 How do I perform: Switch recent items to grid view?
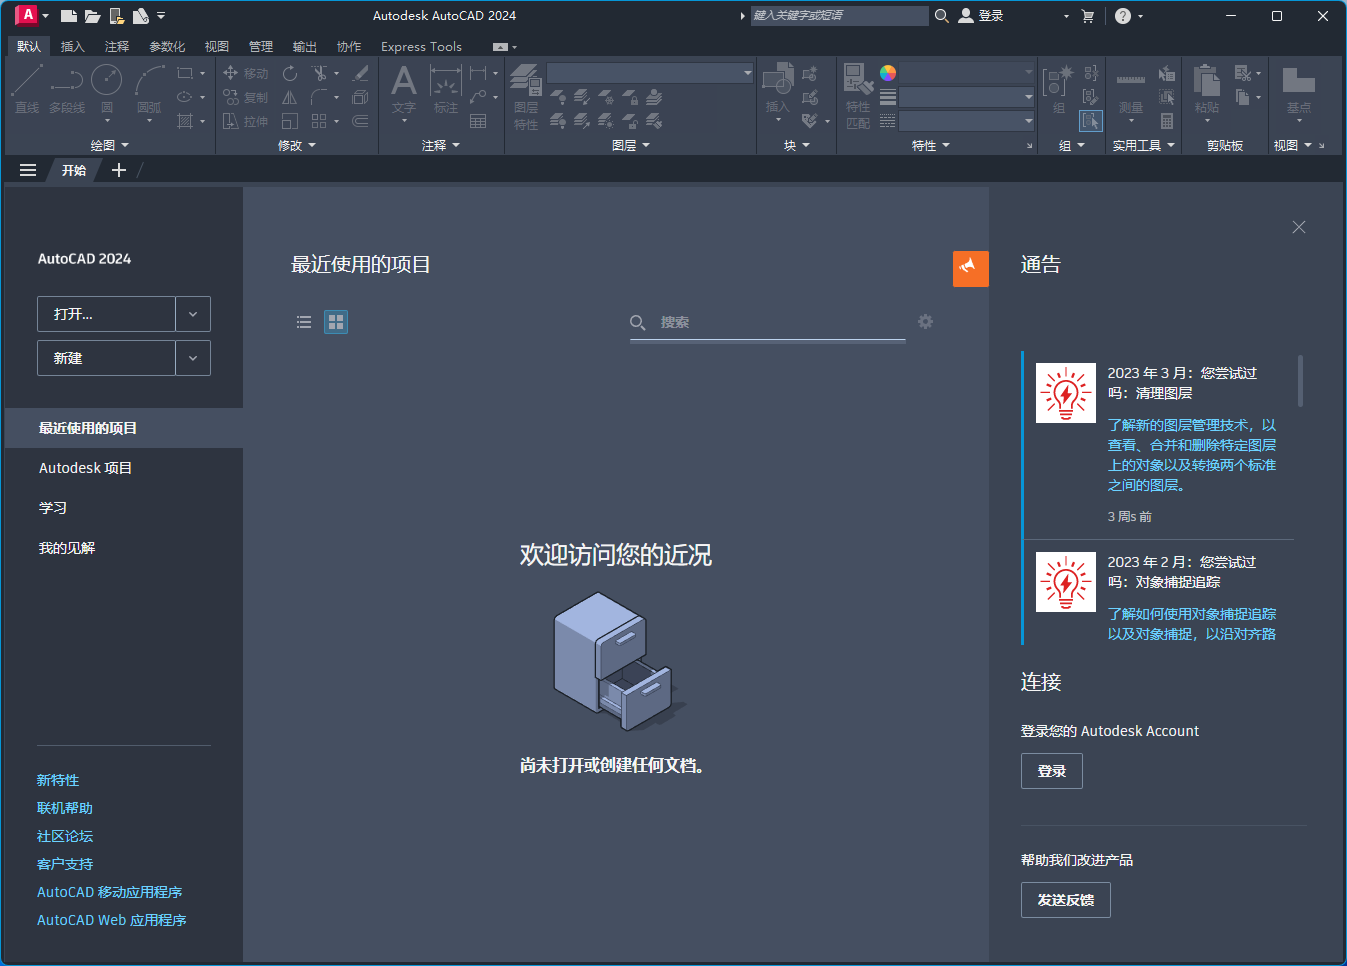click(336, 322)
